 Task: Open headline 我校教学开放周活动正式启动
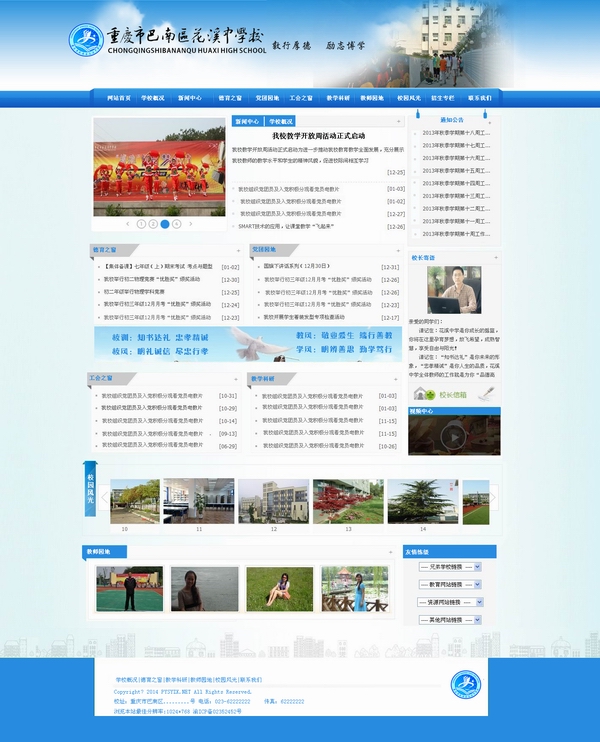318,135
